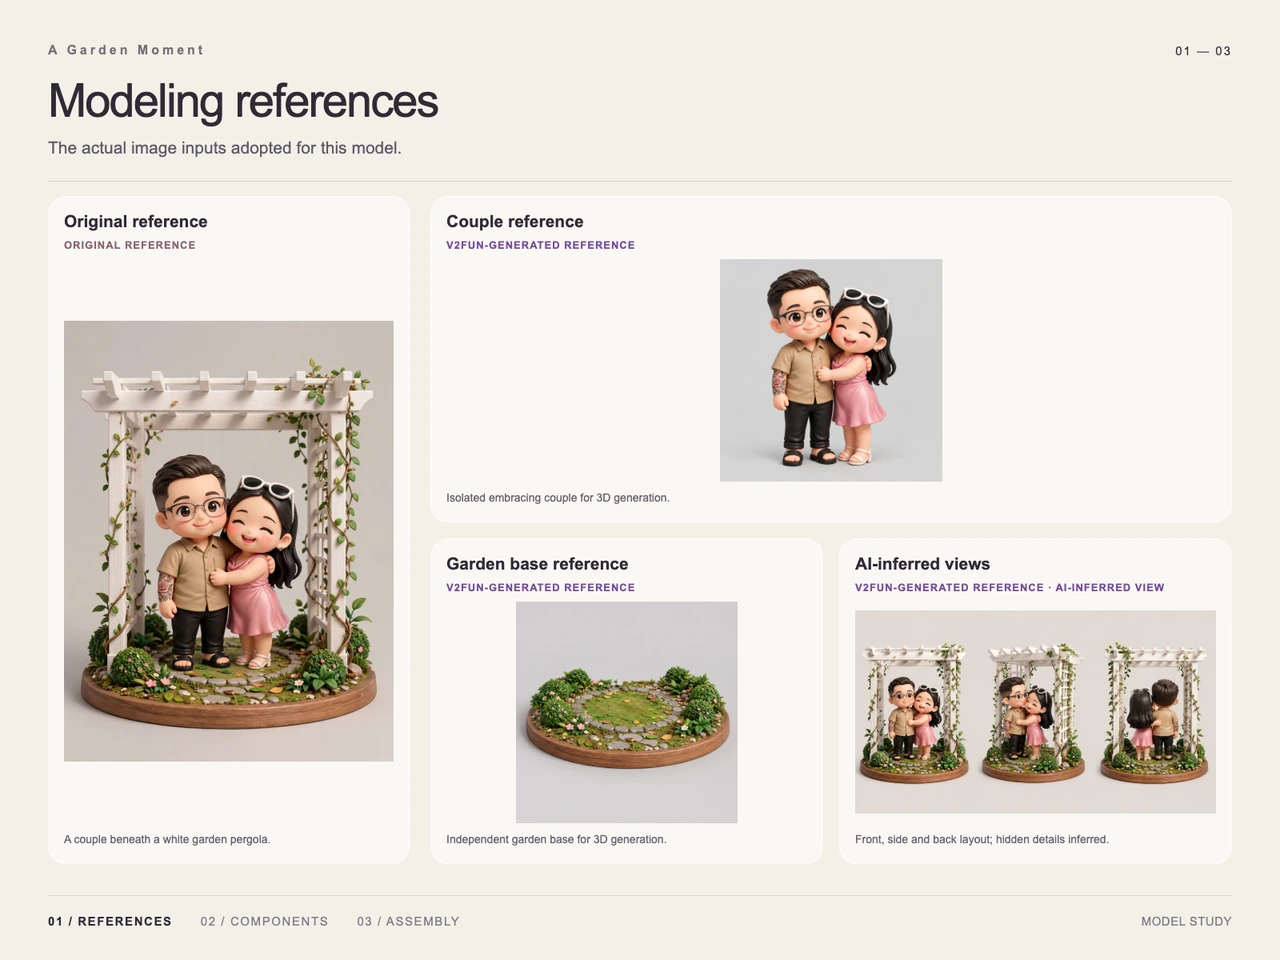The height and width of the screenshot is (960, 1280).
Task: Click caption 'Isolated embracing couple for 3D generation.'
Action: [x=558, y=497]
